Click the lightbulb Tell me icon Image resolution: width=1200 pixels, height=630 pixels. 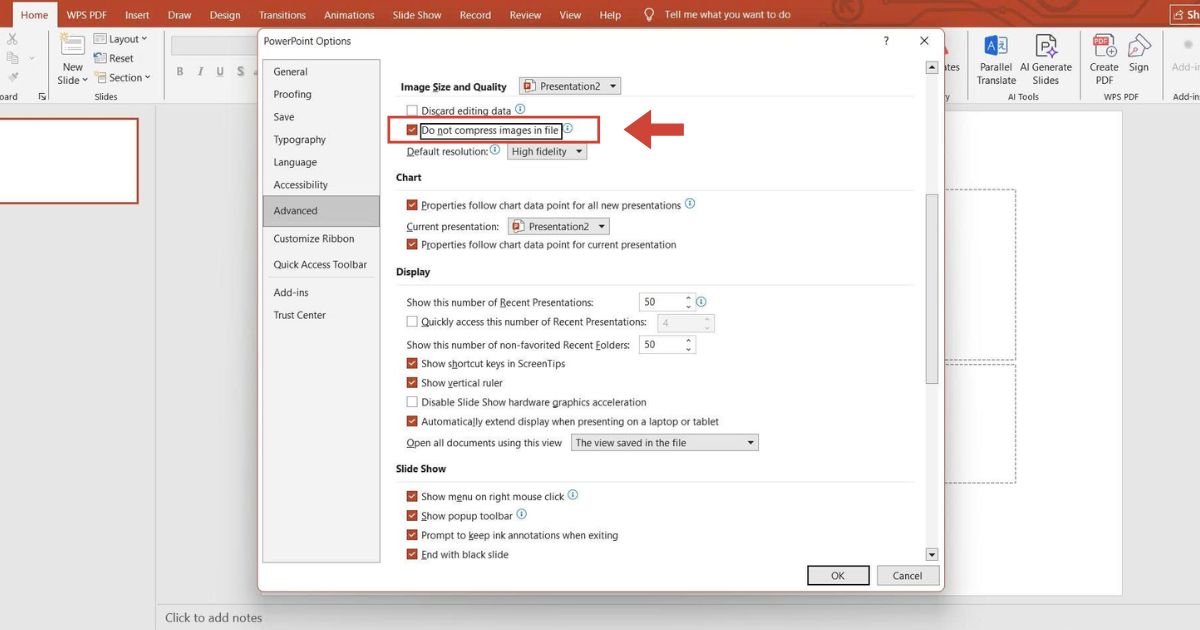click(x=649, y=15)
